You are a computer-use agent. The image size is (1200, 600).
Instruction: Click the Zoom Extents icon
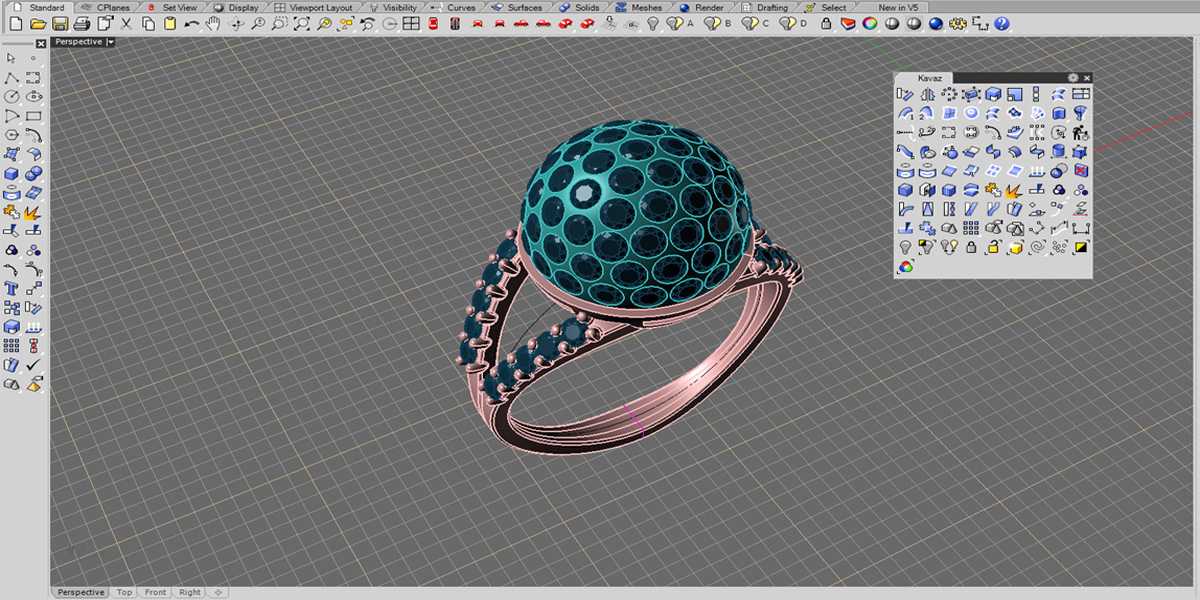[302, 23]
